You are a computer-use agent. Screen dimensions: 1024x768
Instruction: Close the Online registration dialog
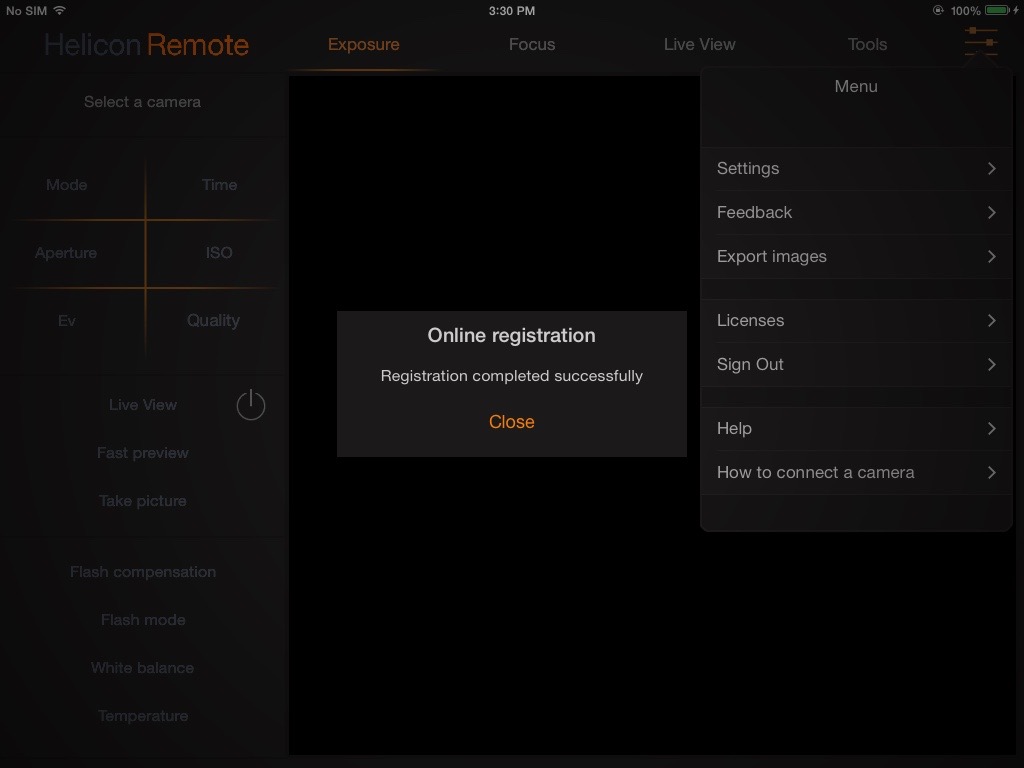coord(511,421)
